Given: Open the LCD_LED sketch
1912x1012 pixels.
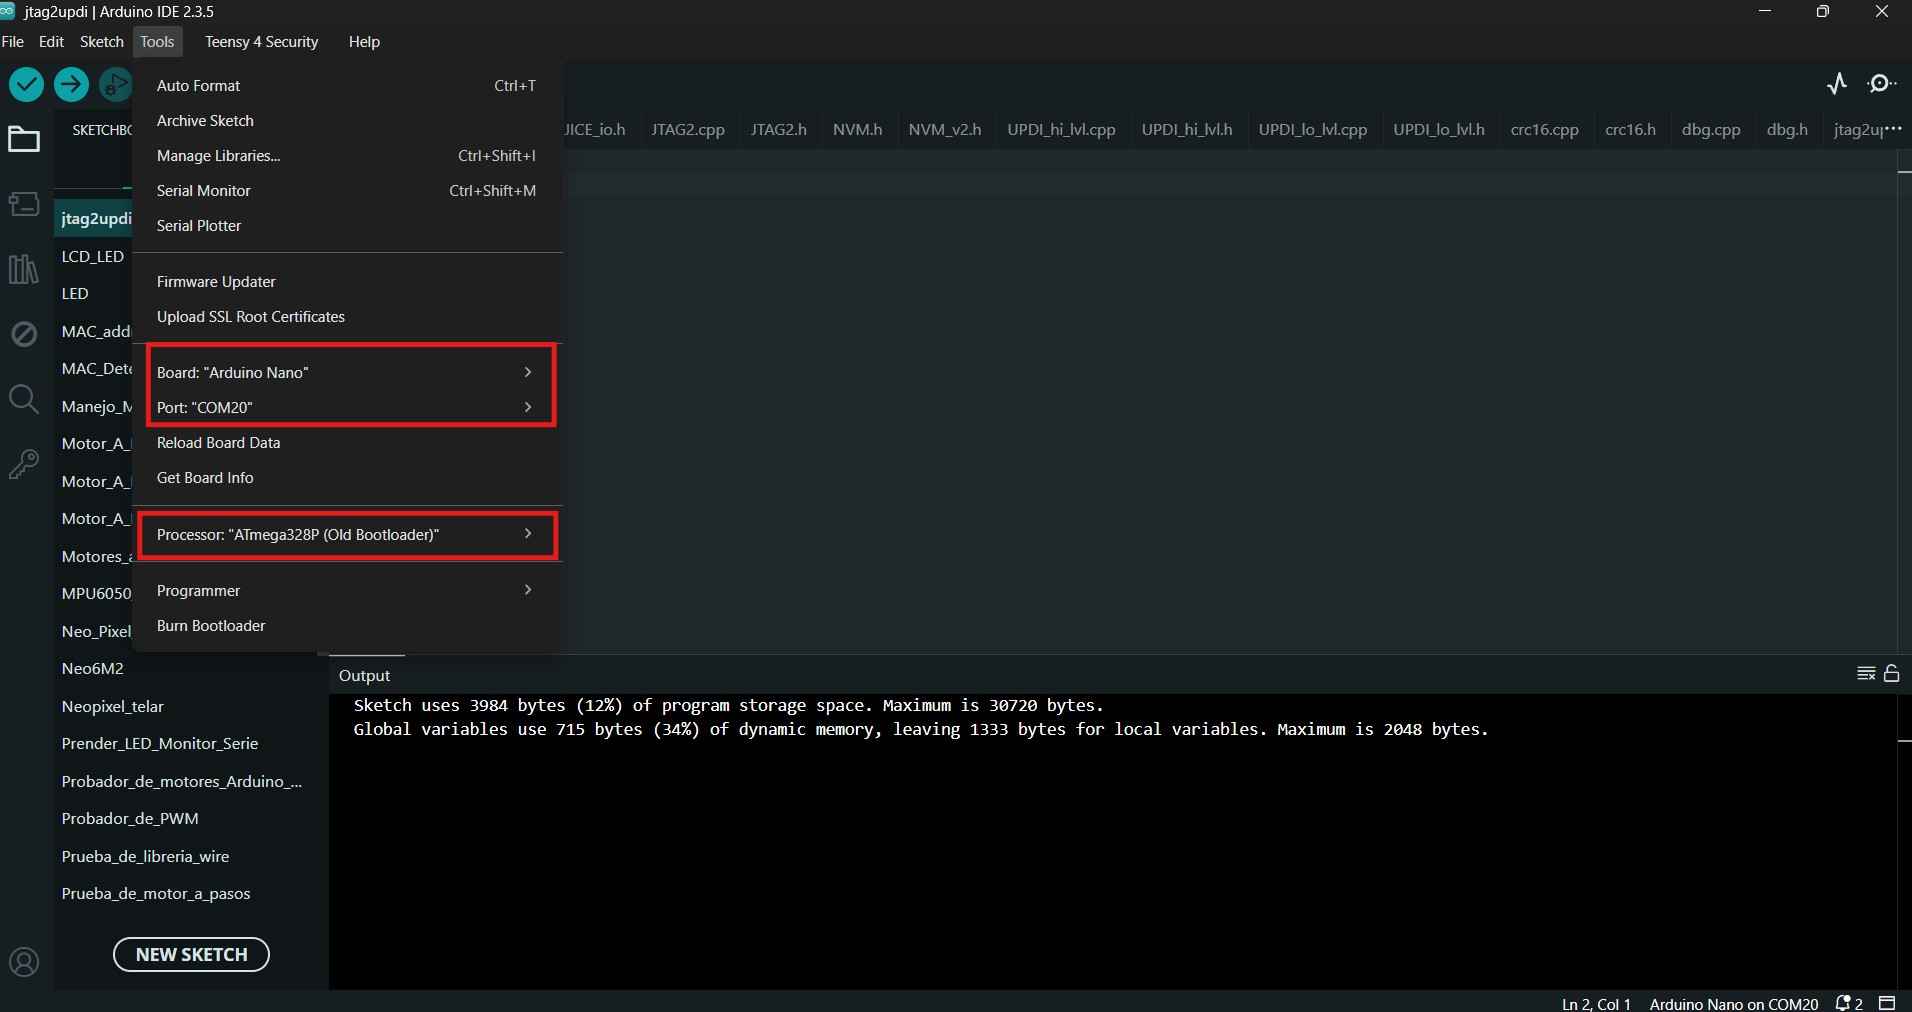Looking at the screenshot, I should coord(93,256).
